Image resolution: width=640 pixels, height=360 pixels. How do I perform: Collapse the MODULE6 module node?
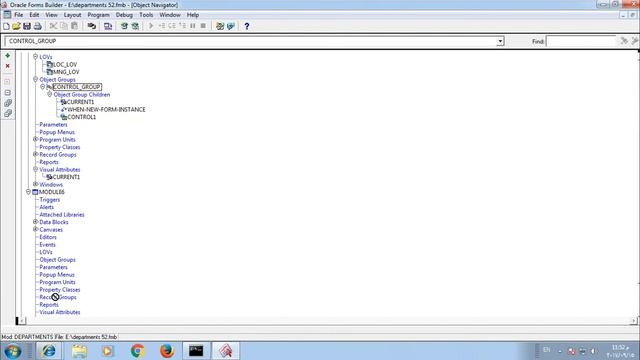point(28,192)
